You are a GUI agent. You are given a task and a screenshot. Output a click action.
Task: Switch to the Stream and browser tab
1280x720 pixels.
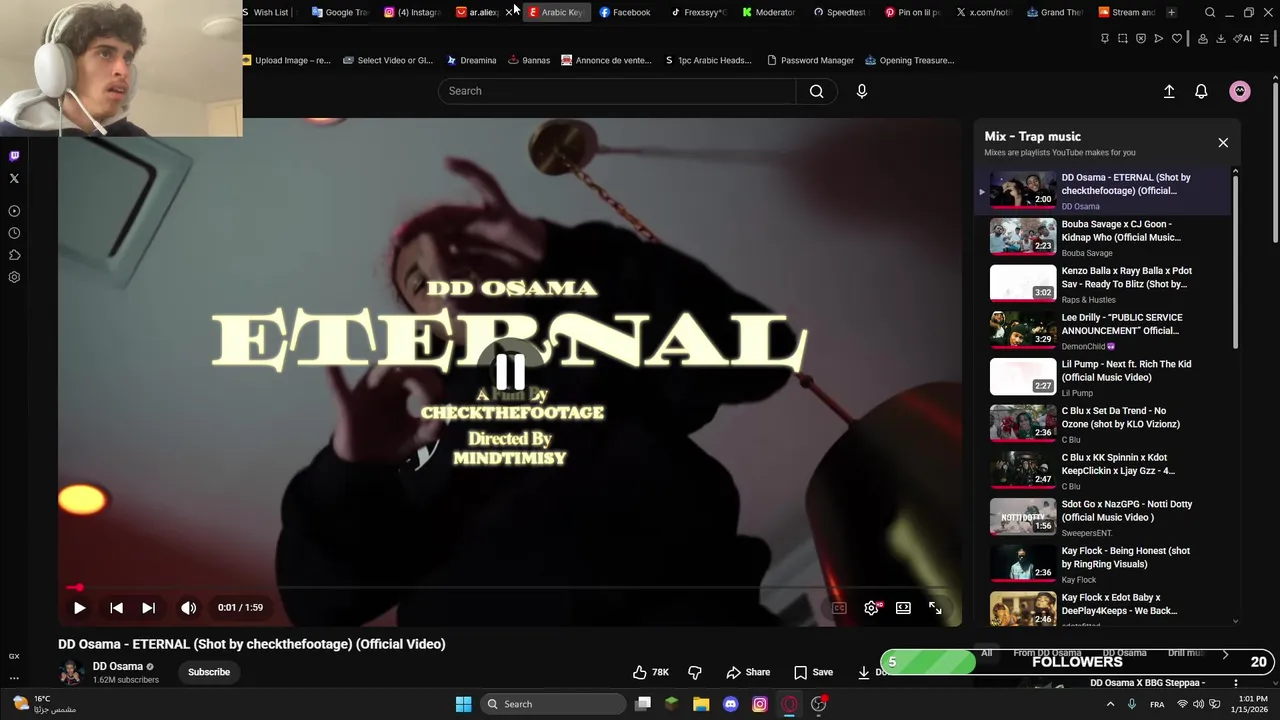pos(1127,12)
